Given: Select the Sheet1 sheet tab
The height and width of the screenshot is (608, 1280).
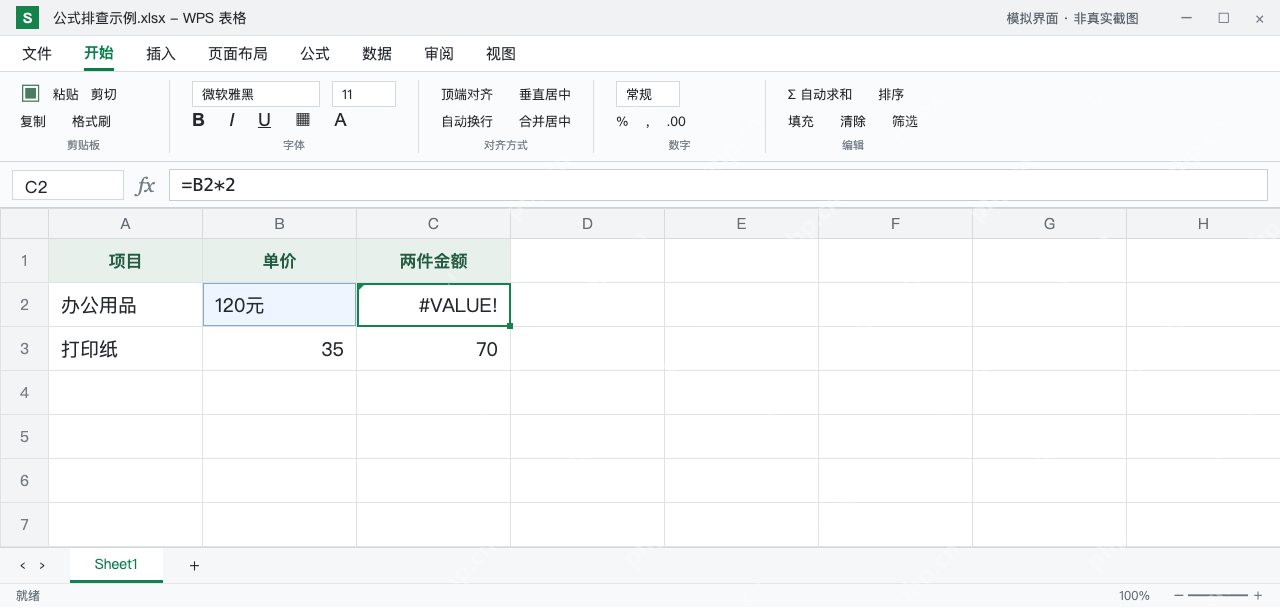Looking at the screenshot, I should [x=116, y=565].
